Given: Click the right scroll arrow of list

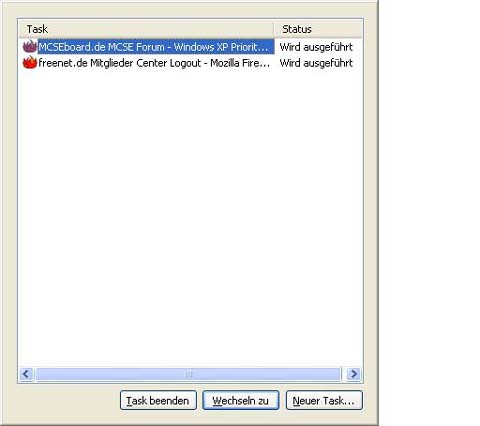Looking at the screenshot, I should pyautogui.click(x=354, y=374).
